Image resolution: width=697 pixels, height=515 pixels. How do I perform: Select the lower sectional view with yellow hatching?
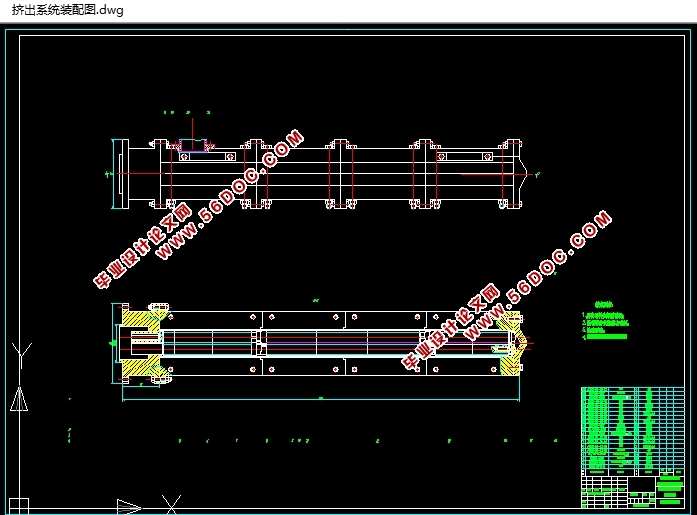321,343
